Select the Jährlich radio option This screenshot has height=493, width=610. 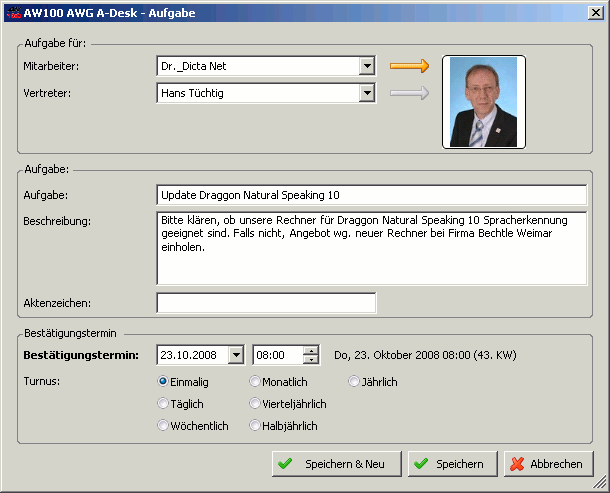(x=354, y=382)
